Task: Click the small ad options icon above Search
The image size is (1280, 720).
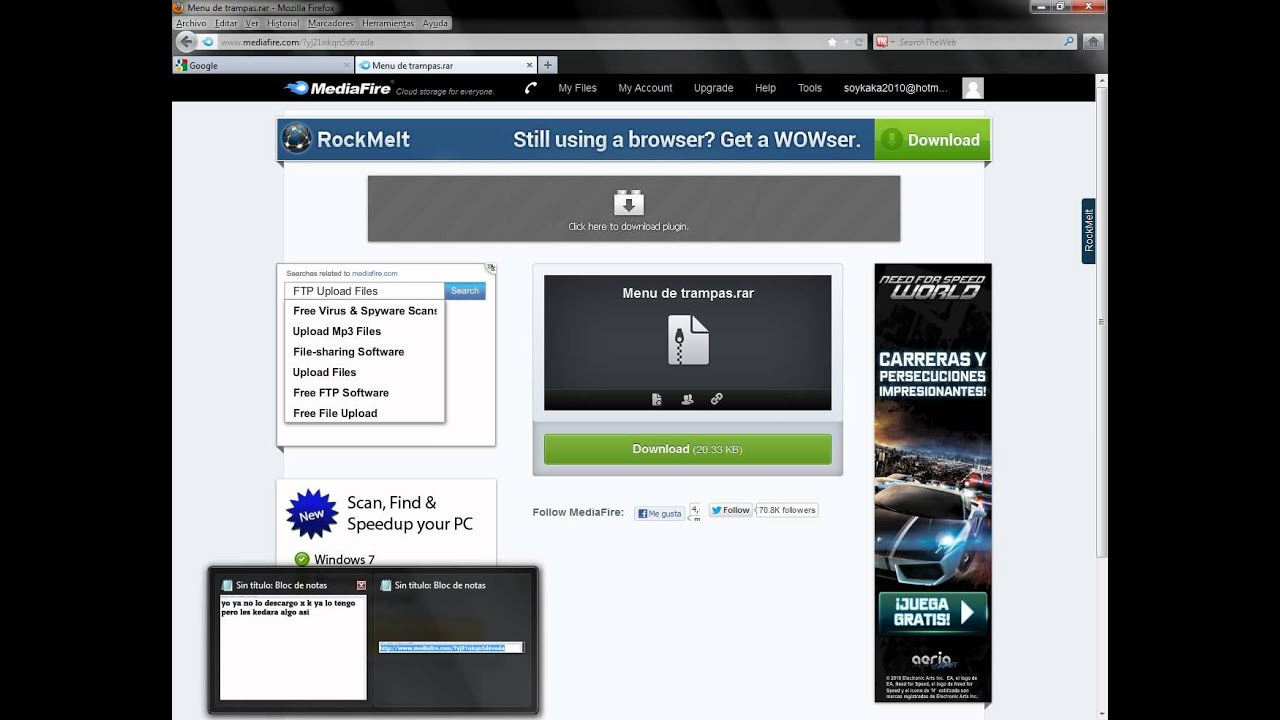Action: (x=490, y=267)
